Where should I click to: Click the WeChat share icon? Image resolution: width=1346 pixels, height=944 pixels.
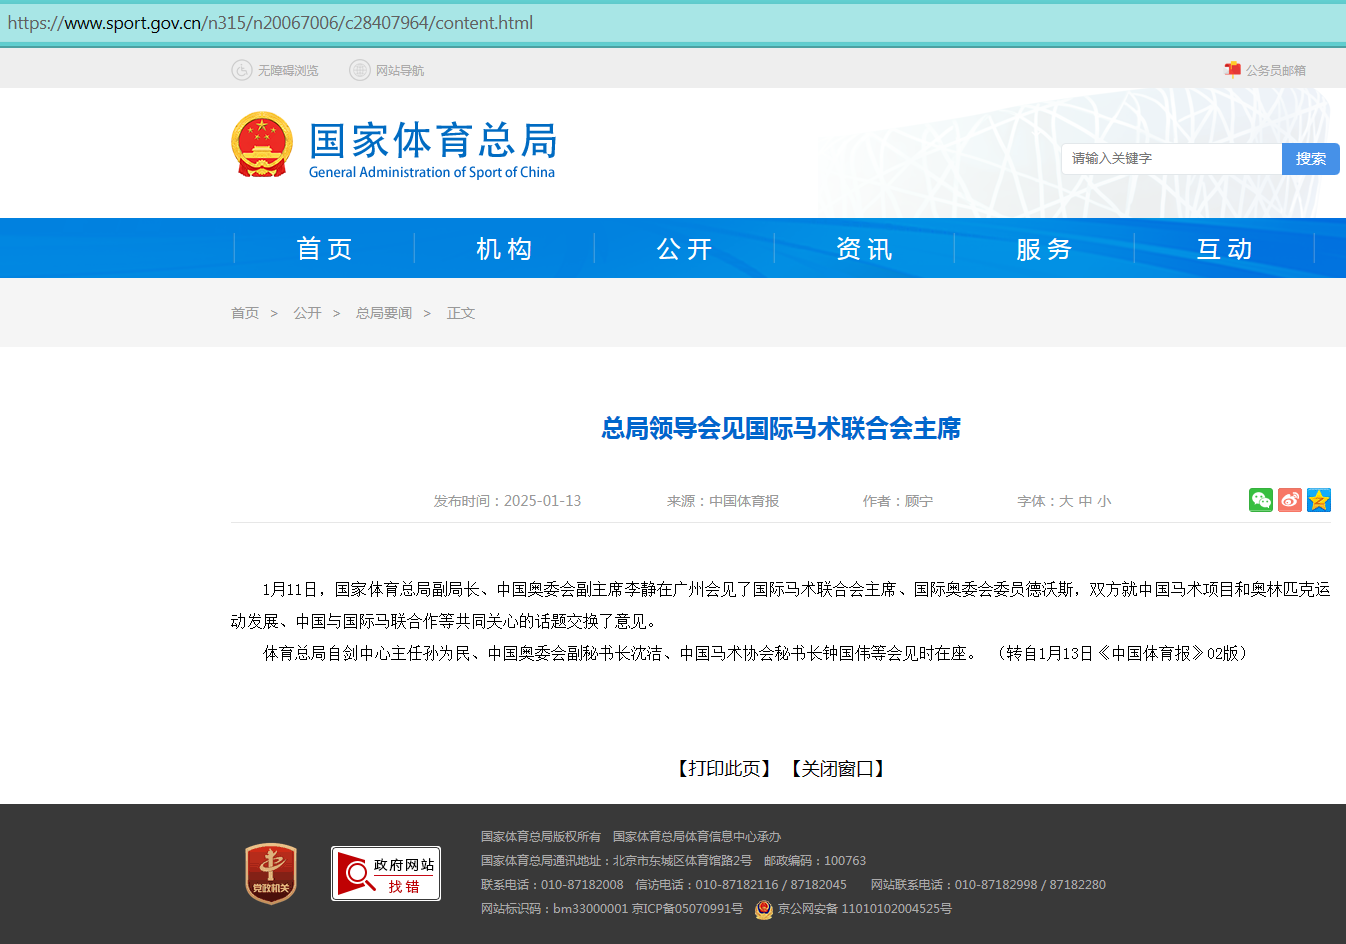coord(1260,500)
